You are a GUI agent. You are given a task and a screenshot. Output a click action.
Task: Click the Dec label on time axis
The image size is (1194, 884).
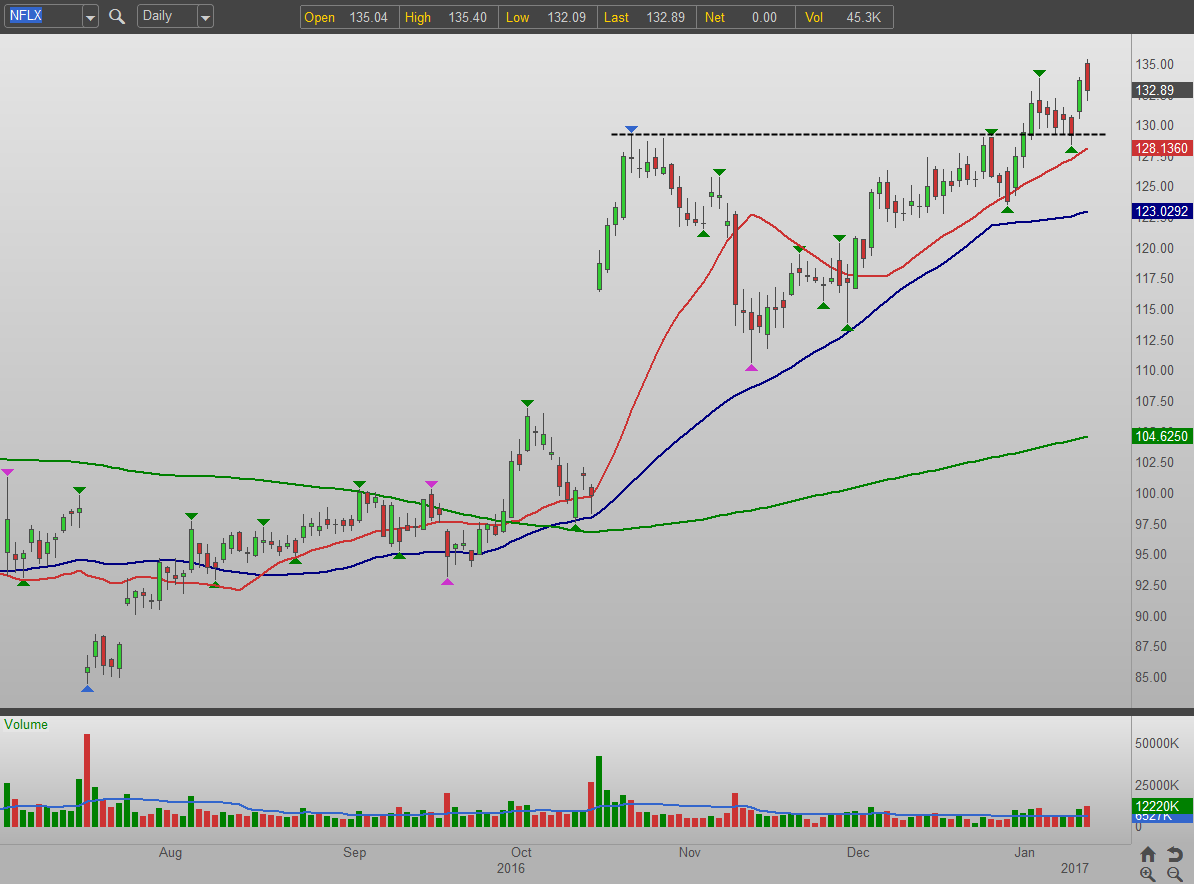pyautogui.click(x=858, y=852)
